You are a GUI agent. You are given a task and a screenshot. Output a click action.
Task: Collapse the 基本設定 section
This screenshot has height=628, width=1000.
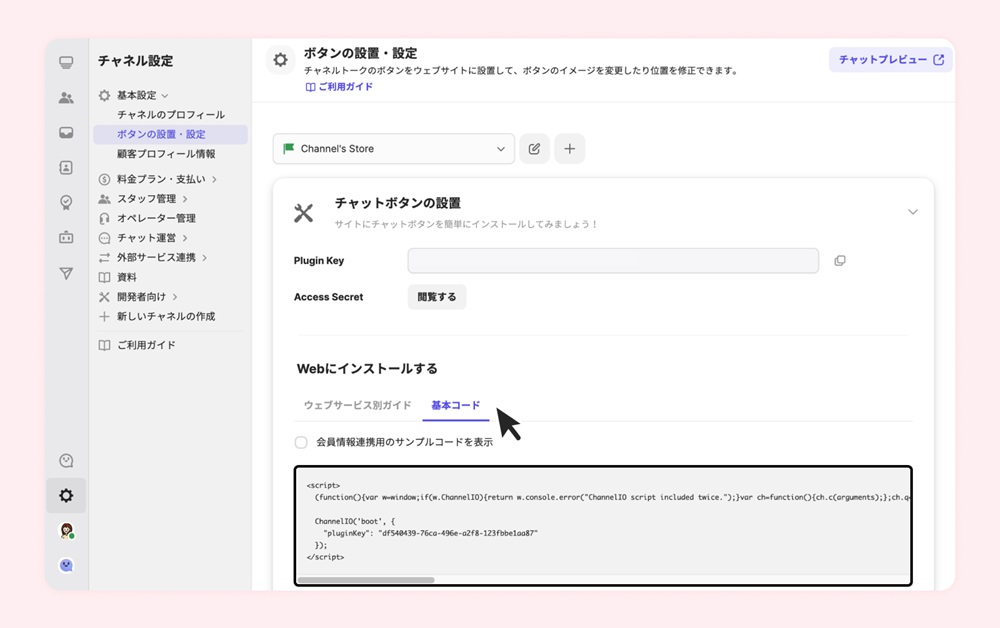165,96
